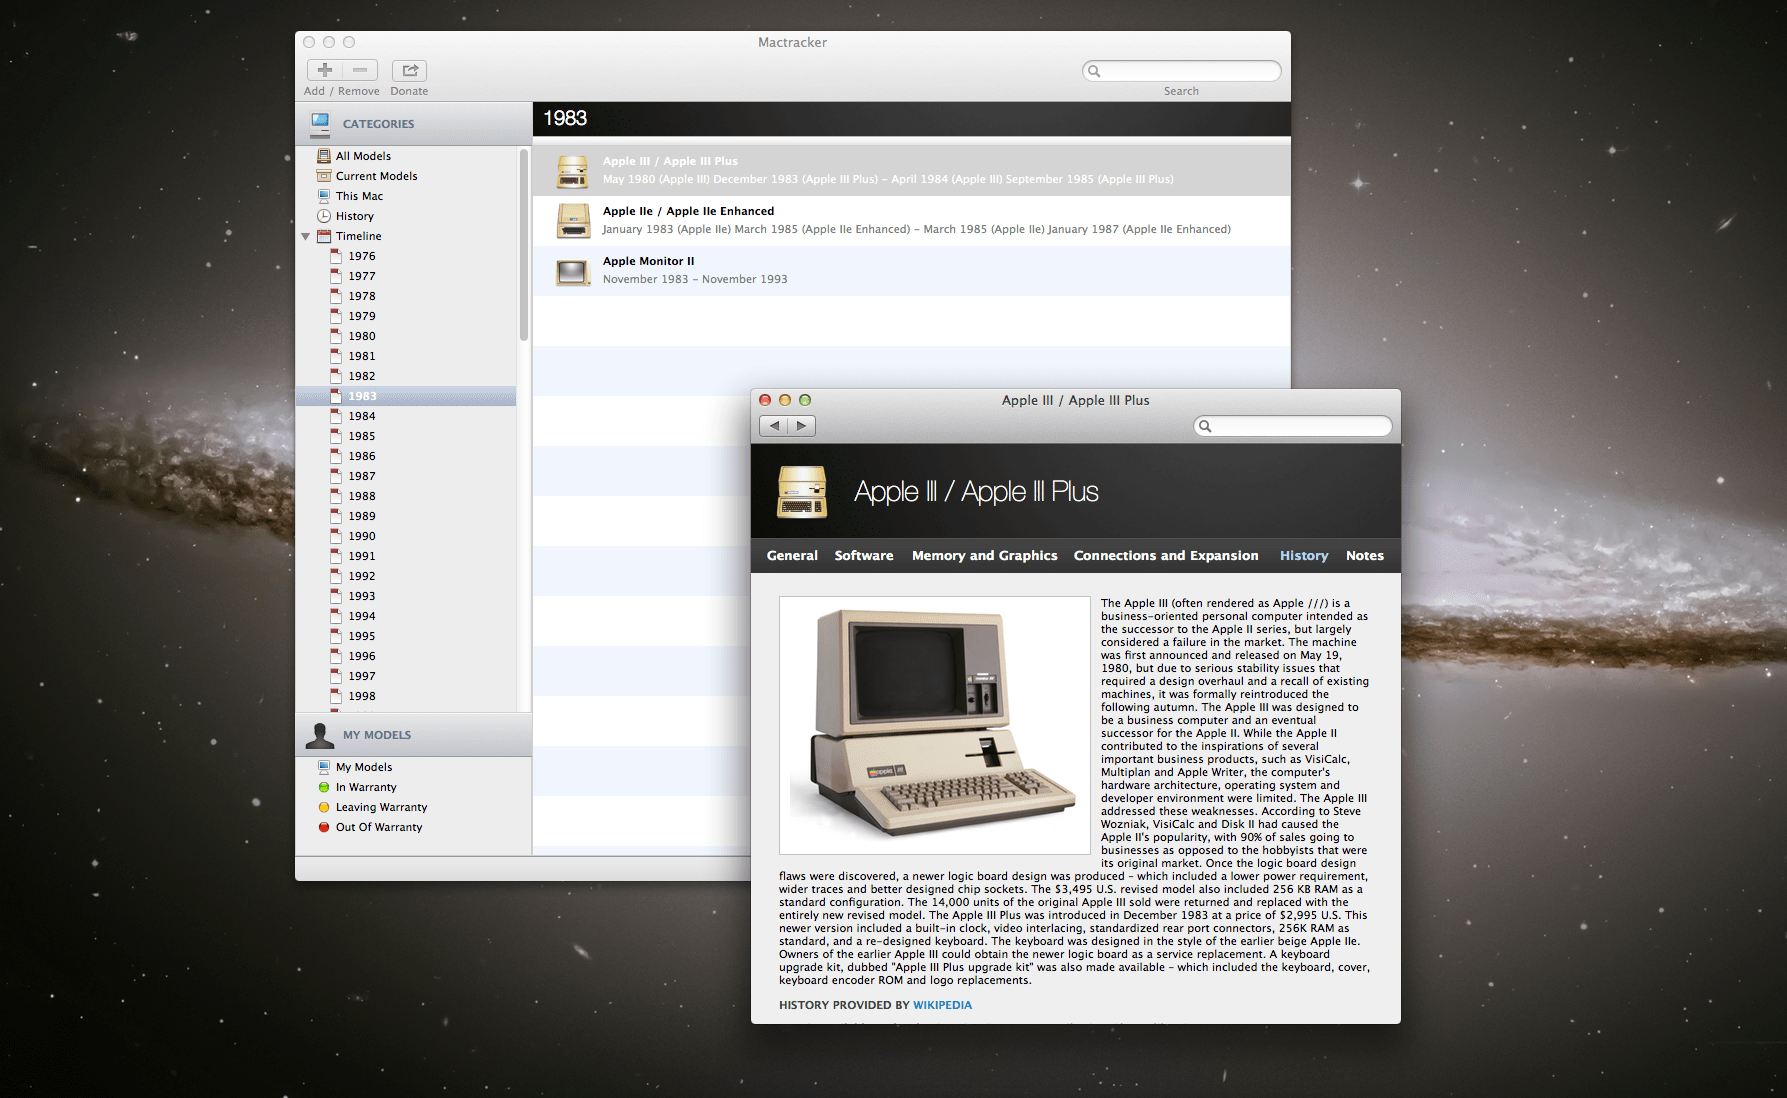
Task: Select the 1985 timeline year entry
Action: [360, 436]
